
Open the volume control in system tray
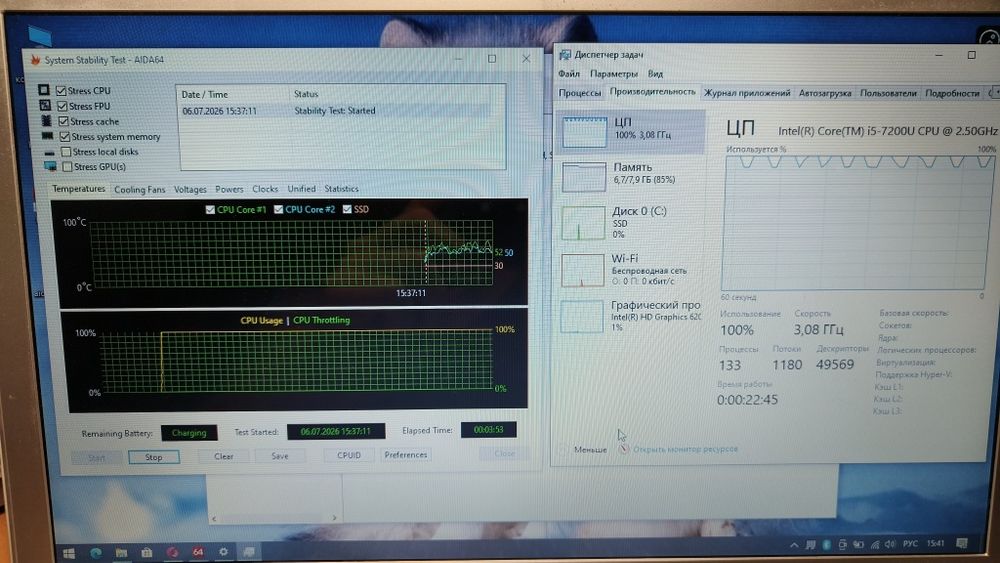point(890,545)
